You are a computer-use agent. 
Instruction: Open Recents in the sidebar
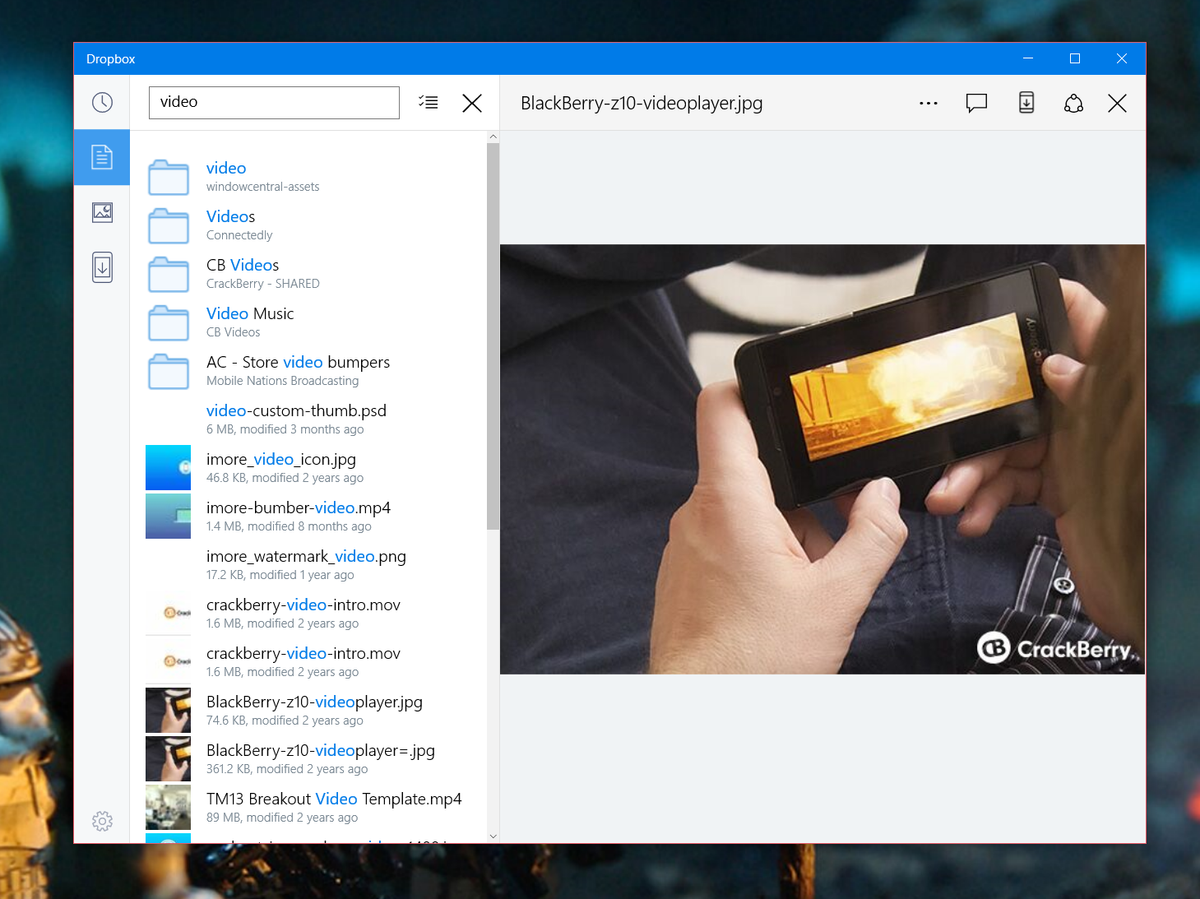click(x=101, y=102)
